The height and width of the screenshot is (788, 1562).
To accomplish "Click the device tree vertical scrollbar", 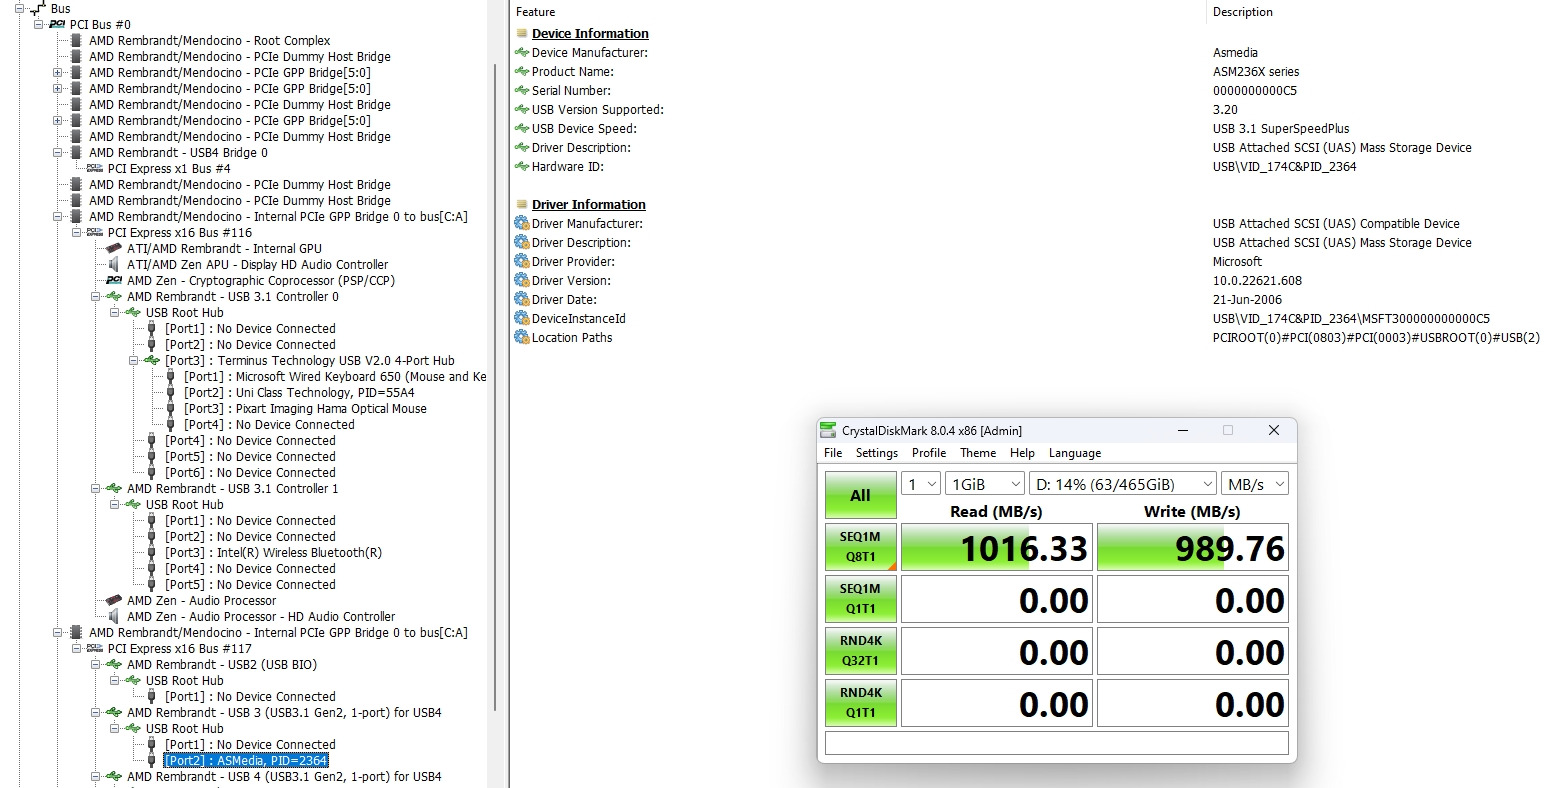I will (x=496, y=386).
